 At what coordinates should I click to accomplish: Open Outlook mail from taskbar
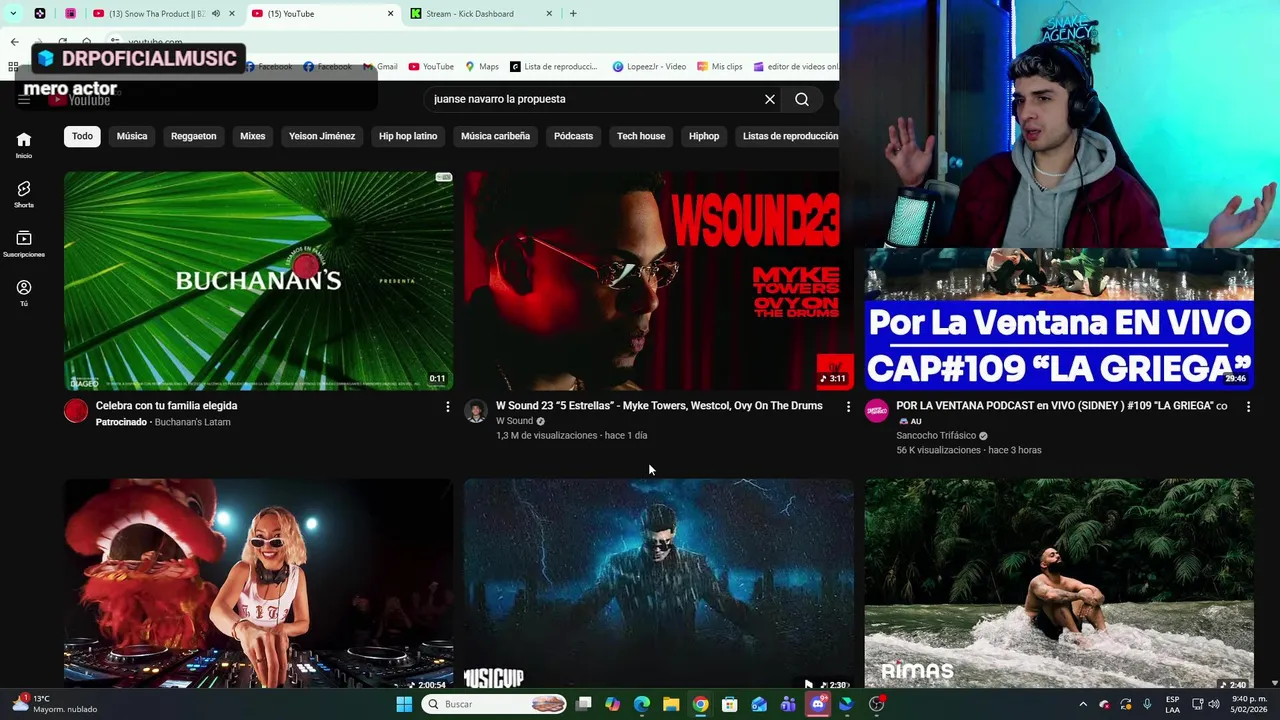point(759,704)
